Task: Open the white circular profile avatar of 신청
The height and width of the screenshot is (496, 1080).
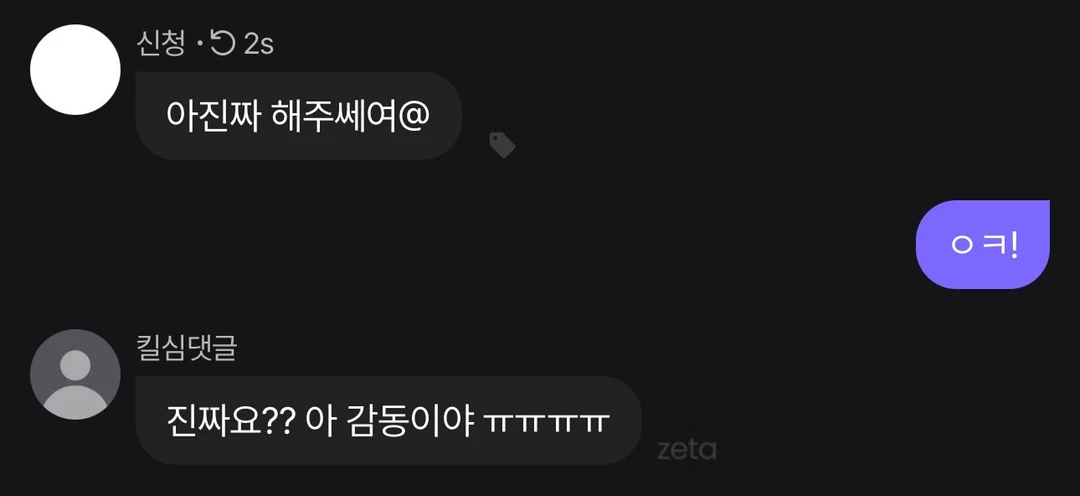Action: [75, 70]
